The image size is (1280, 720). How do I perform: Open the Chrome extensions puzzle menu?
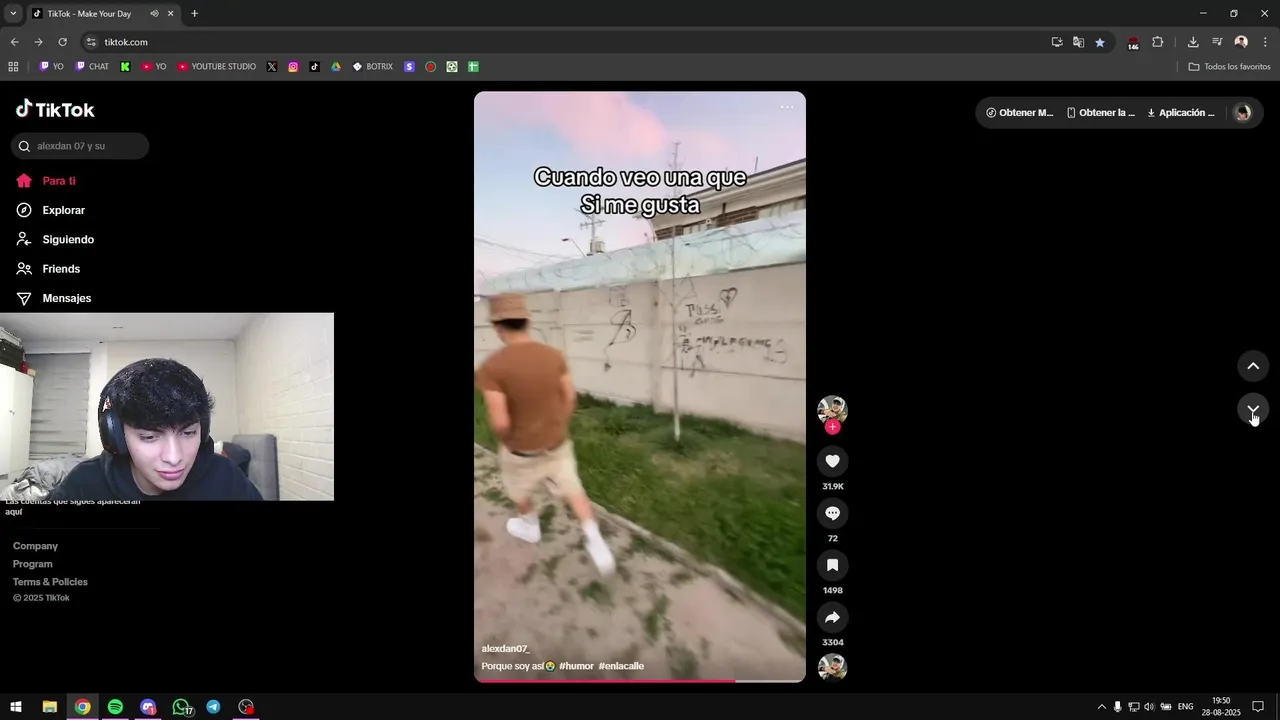(1158, 42)
